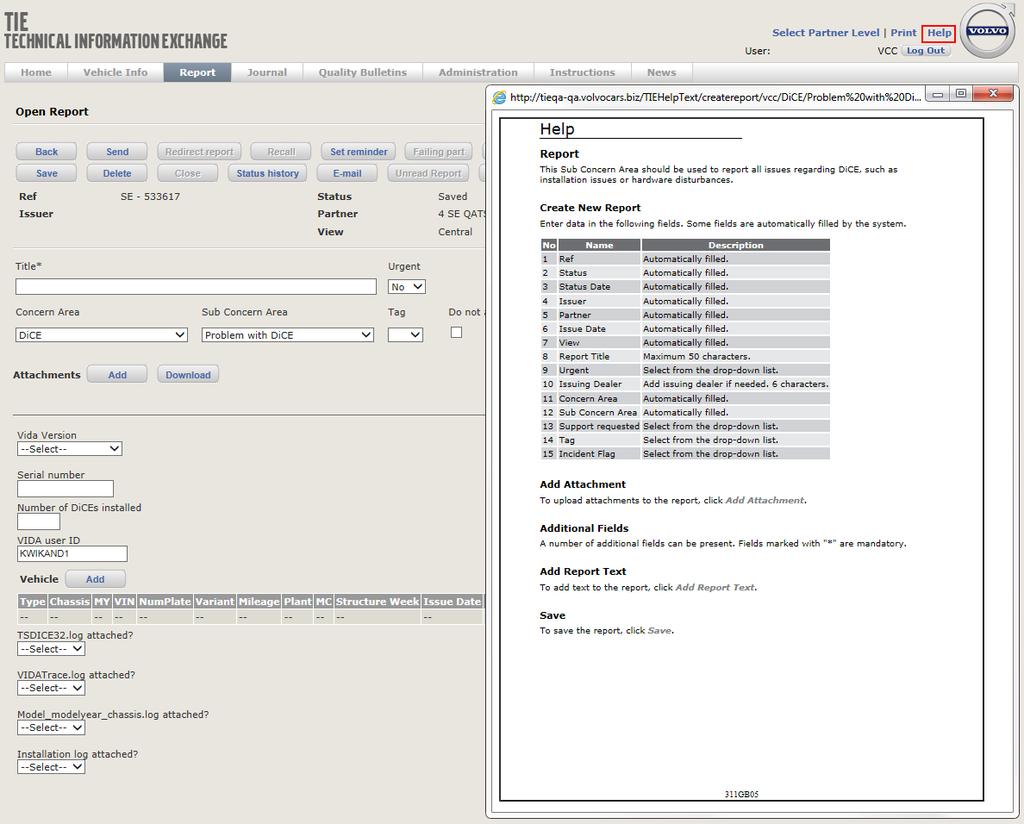Open the Vehicle Info tab
This screenshot has height=824, width=1024.
coord(115,72)
